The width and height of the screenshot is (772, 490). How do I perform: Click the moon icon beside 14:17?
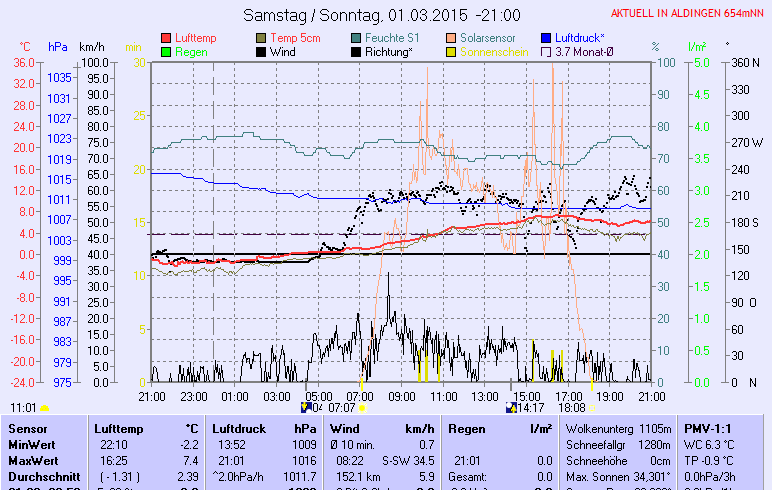coord(512,408)
